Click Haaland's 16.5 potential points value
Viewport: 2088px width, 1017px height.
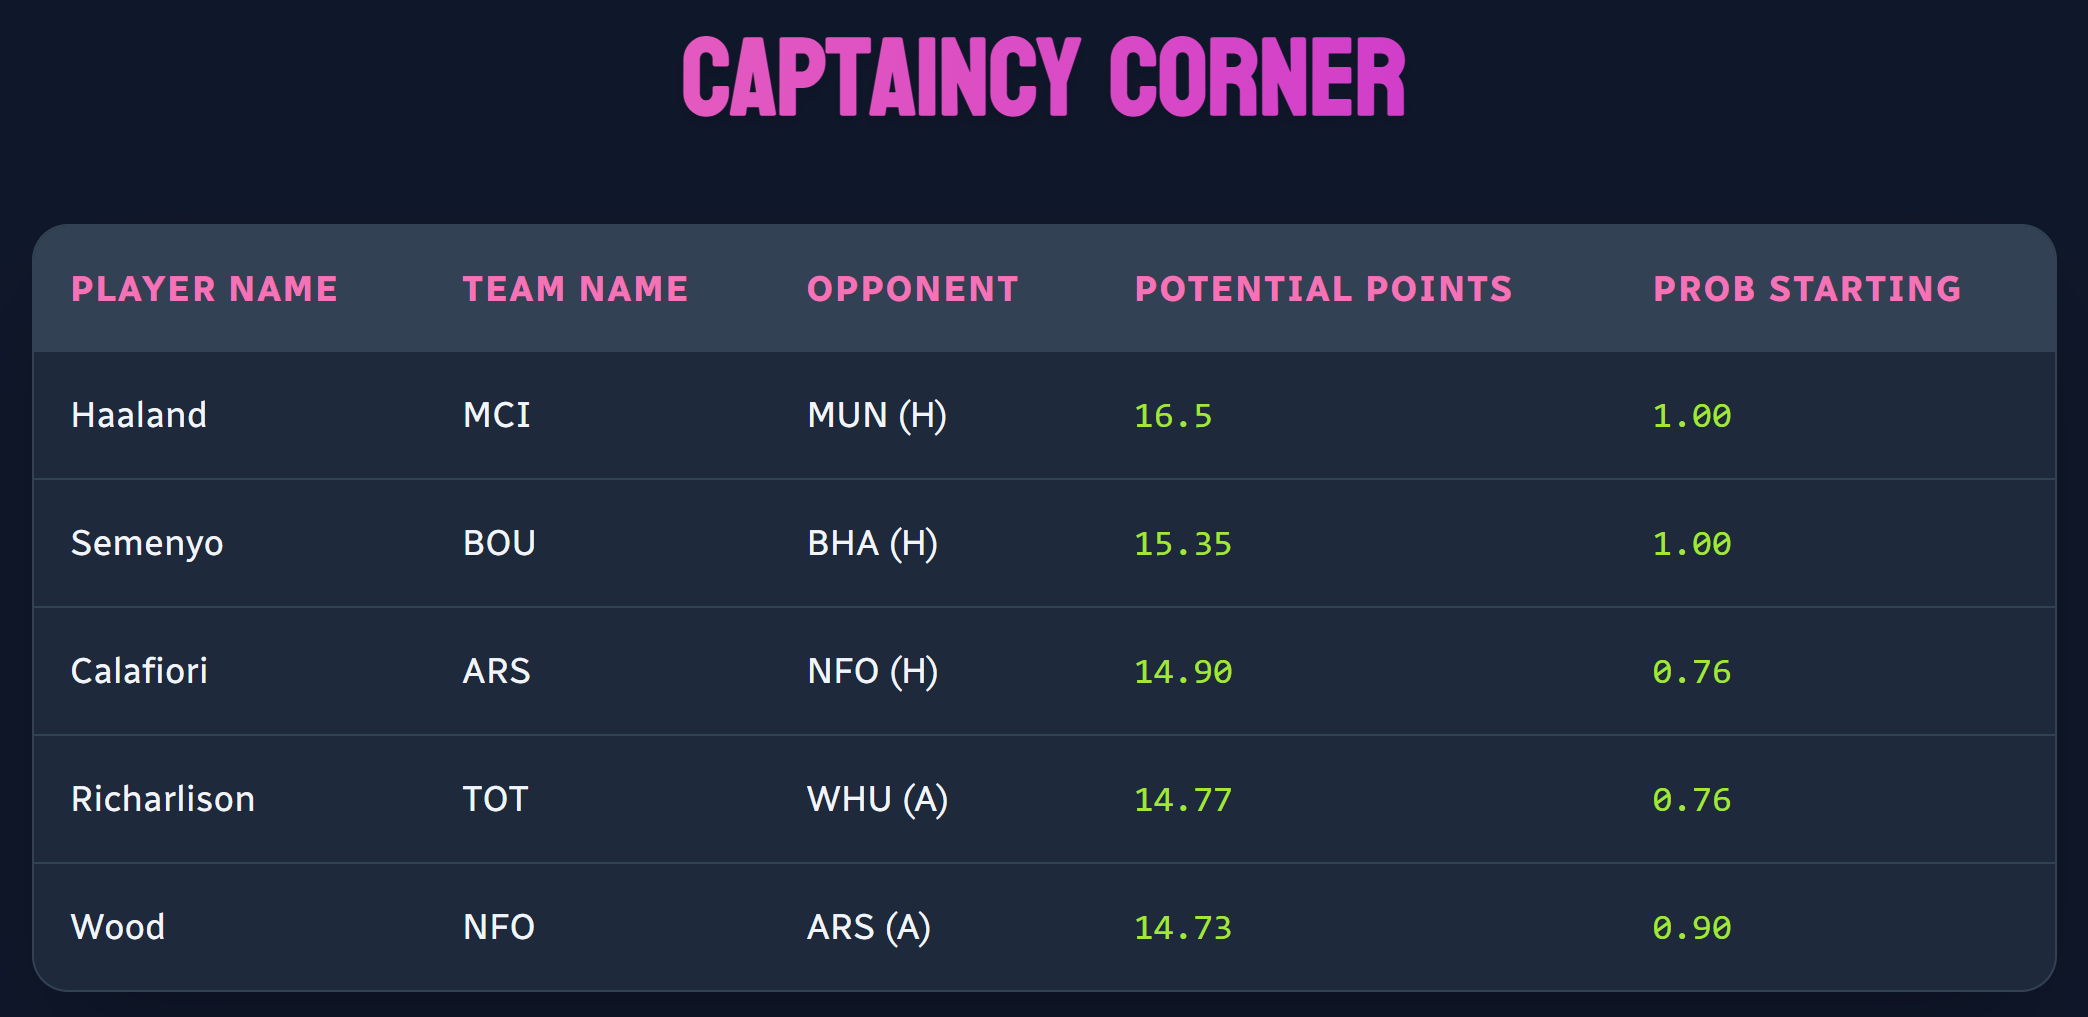[1172, 416]
